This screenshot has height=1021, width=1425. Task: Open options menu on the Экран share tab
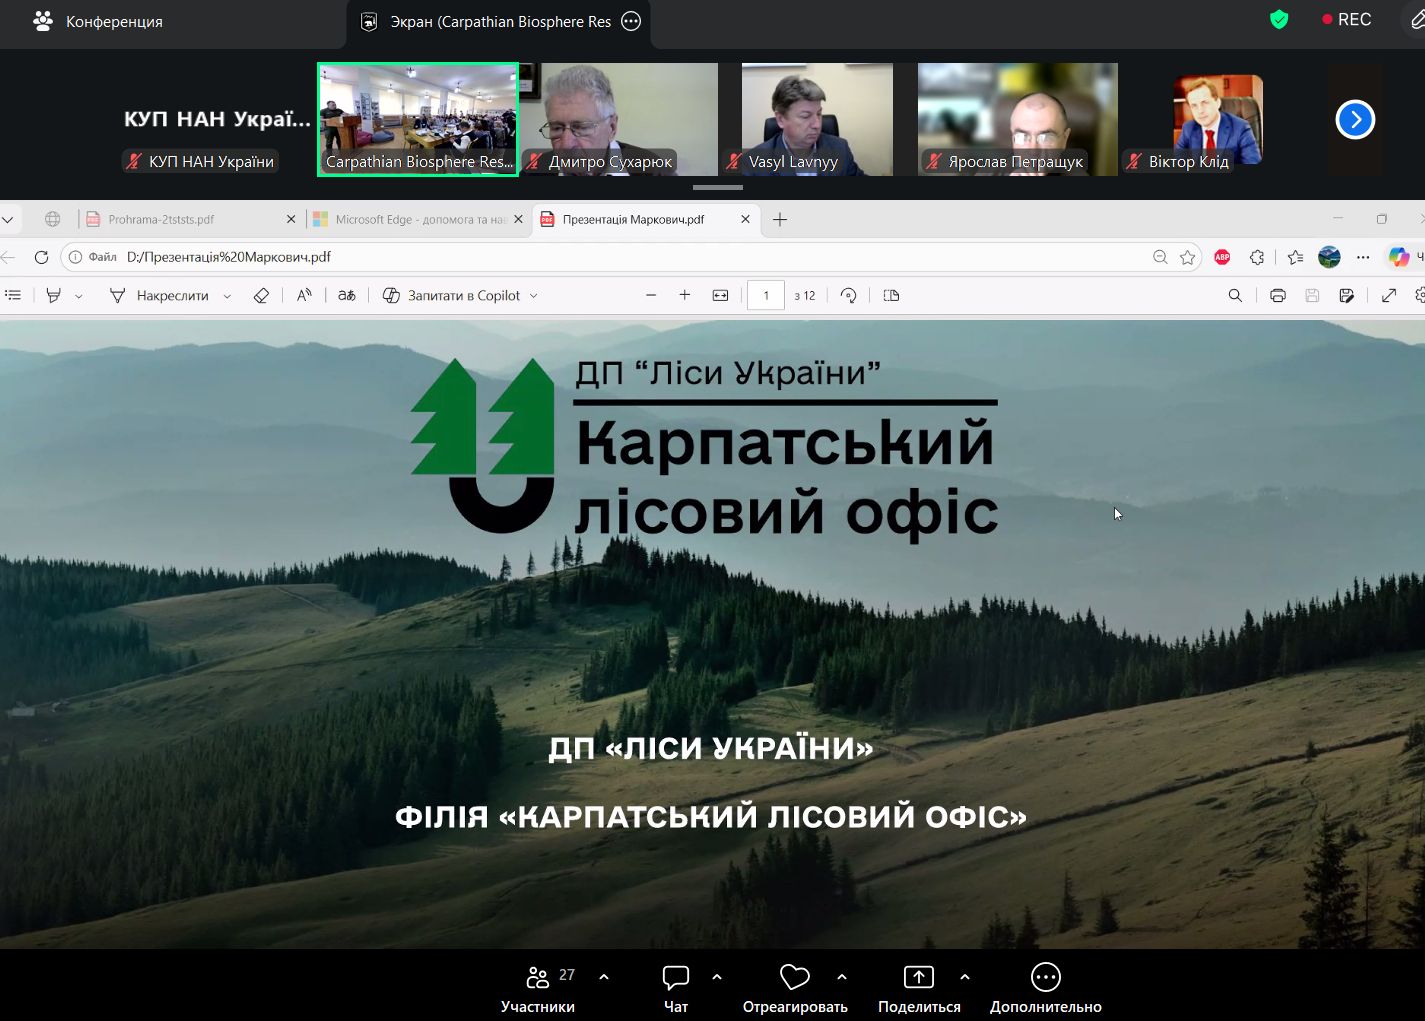pyautogui.click(x=631, y=21)
